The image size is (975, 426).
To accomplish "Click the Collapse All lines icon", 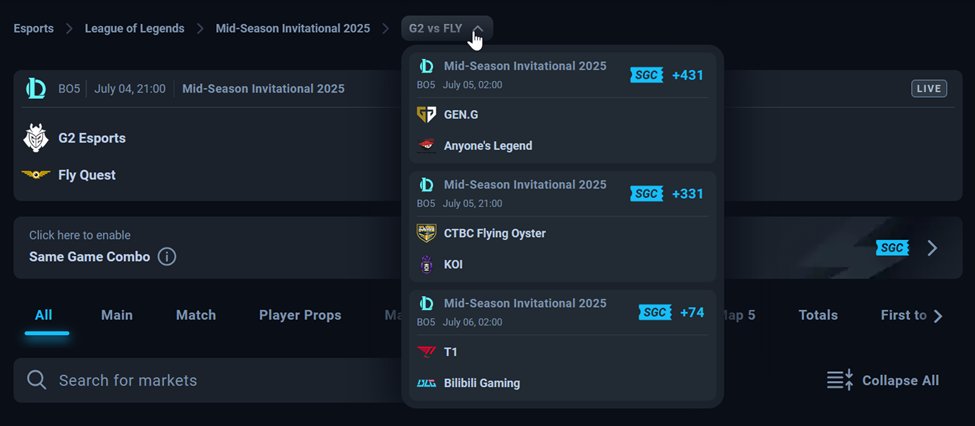I will coord(840,380).
